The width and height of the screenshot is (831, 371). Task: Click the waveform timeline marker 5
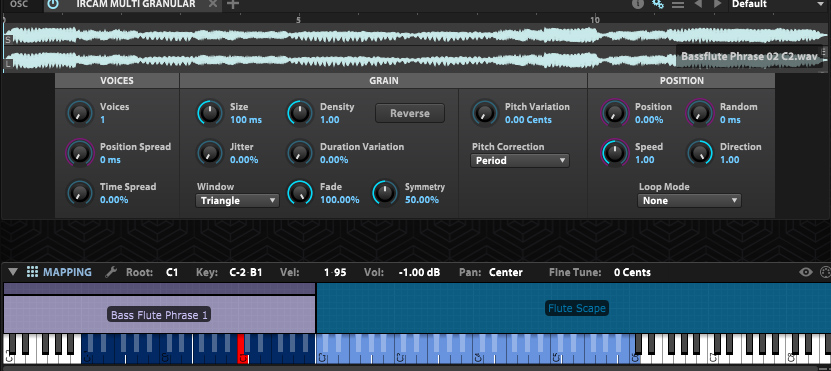pyautogui.click(x=298, y=20)
